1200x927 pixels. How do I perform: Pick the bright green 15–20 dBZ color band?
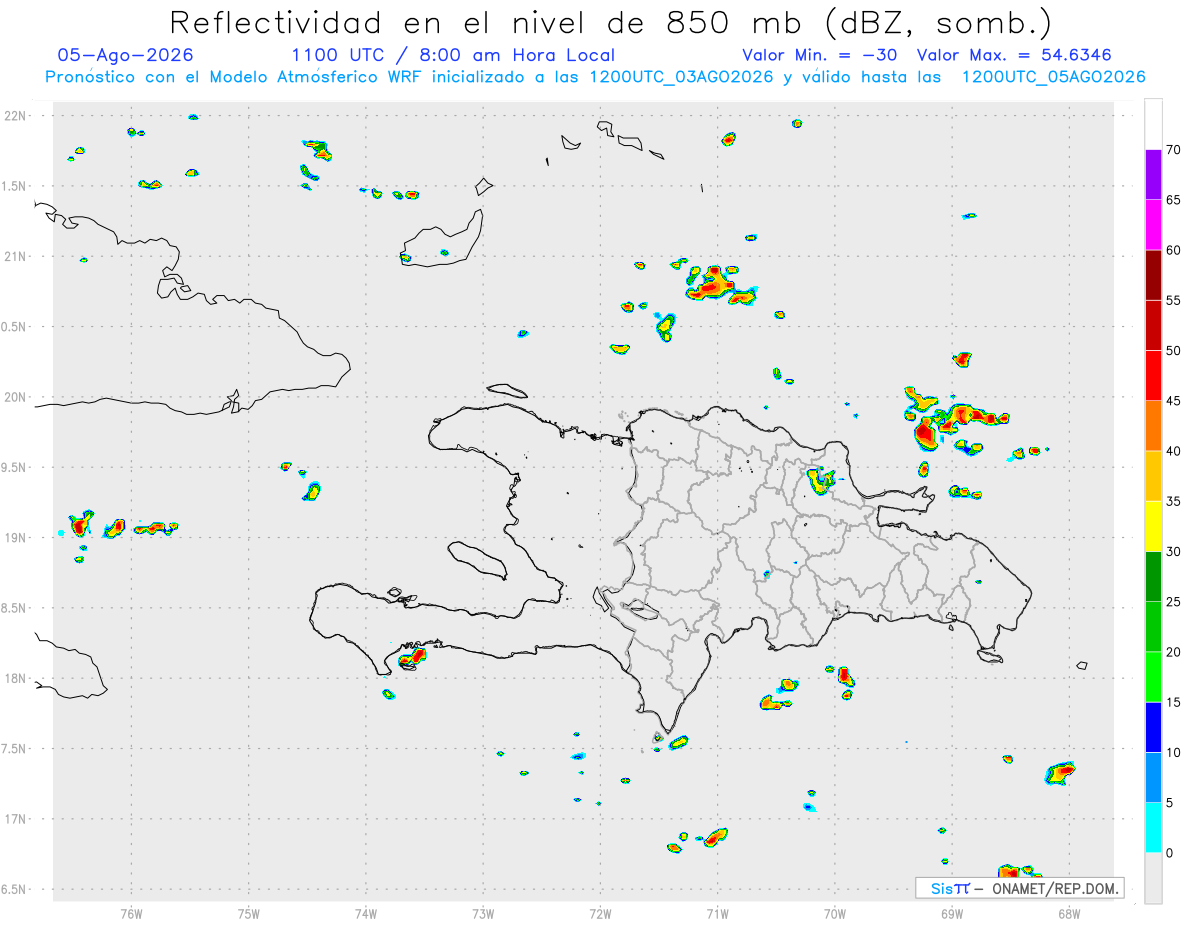1153,677
